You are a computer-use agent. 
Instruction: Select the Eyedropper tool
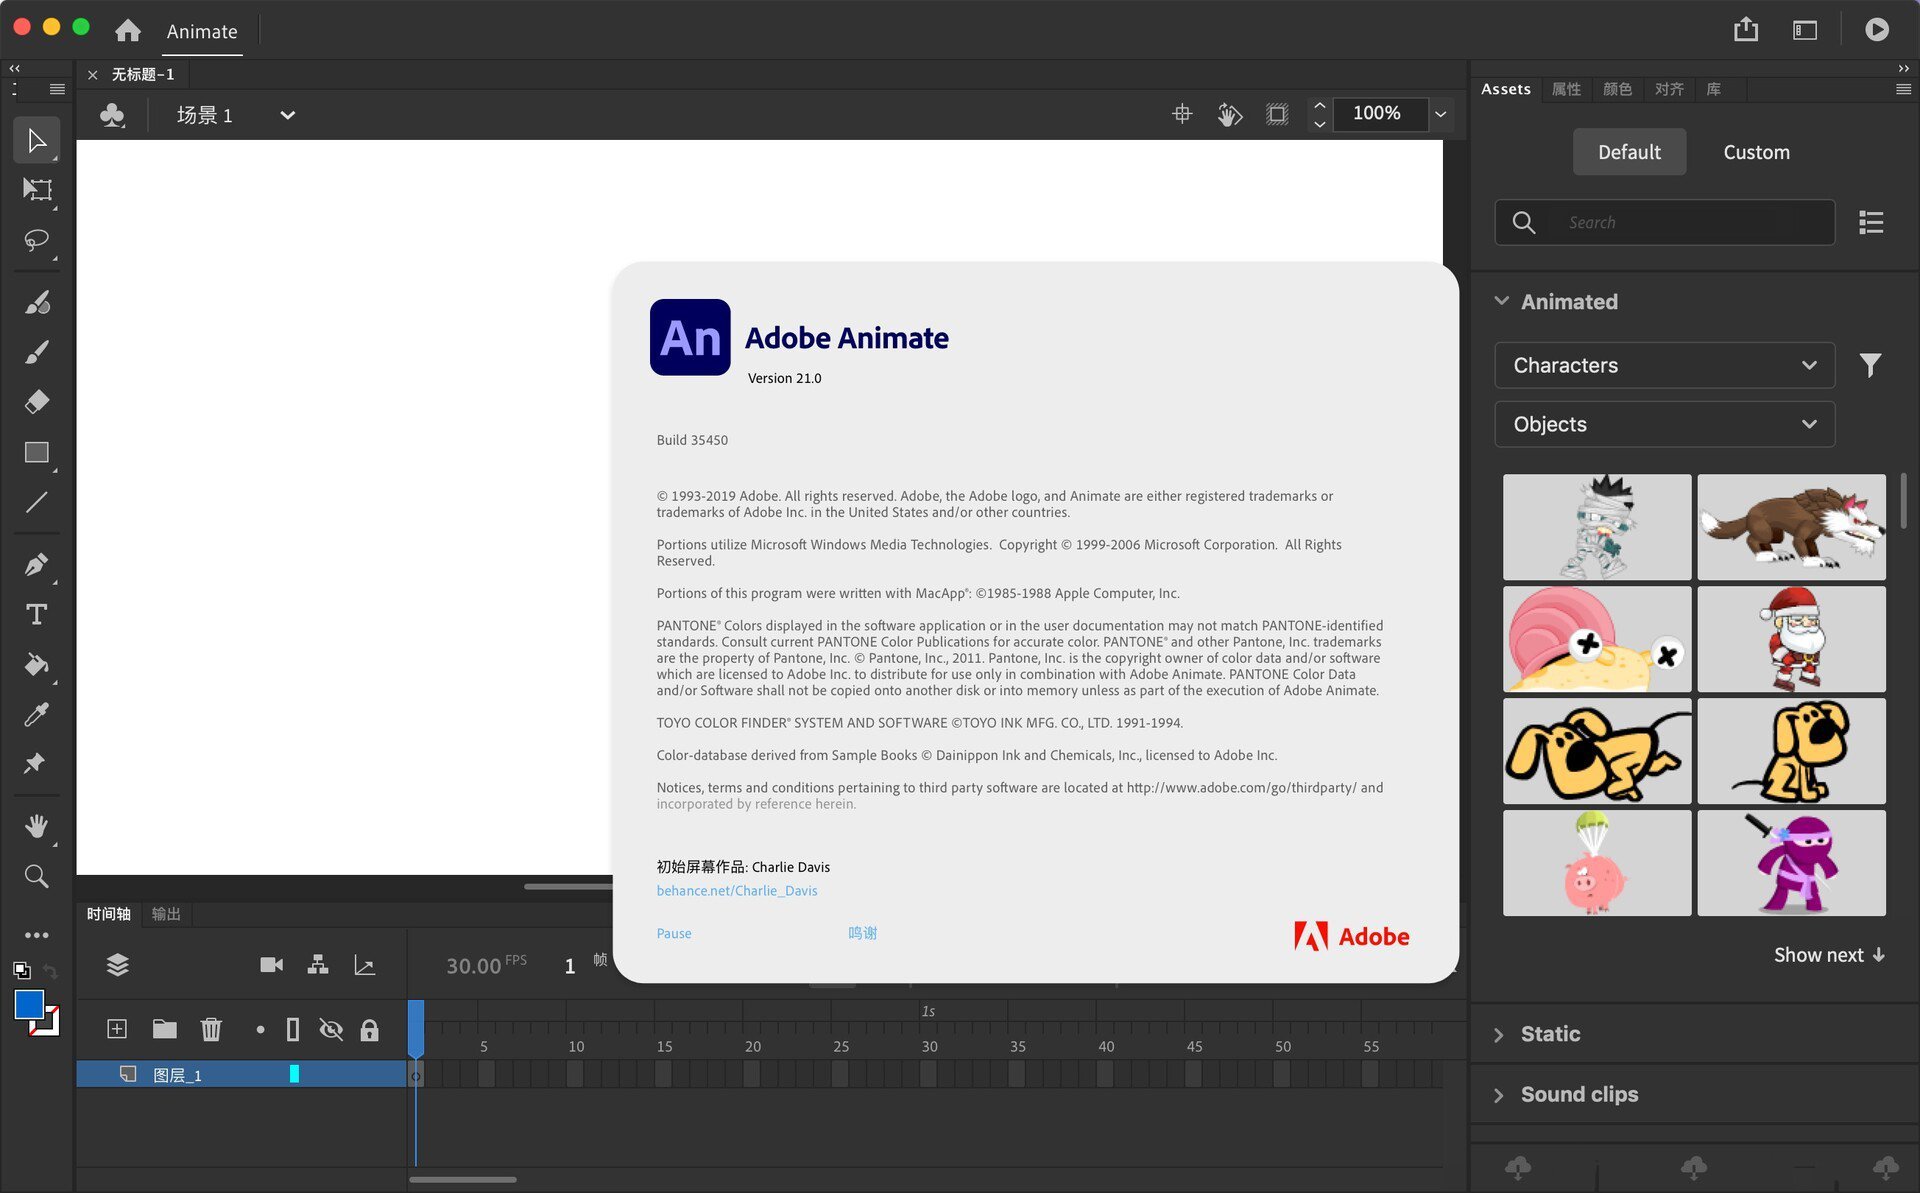(36, 715)
